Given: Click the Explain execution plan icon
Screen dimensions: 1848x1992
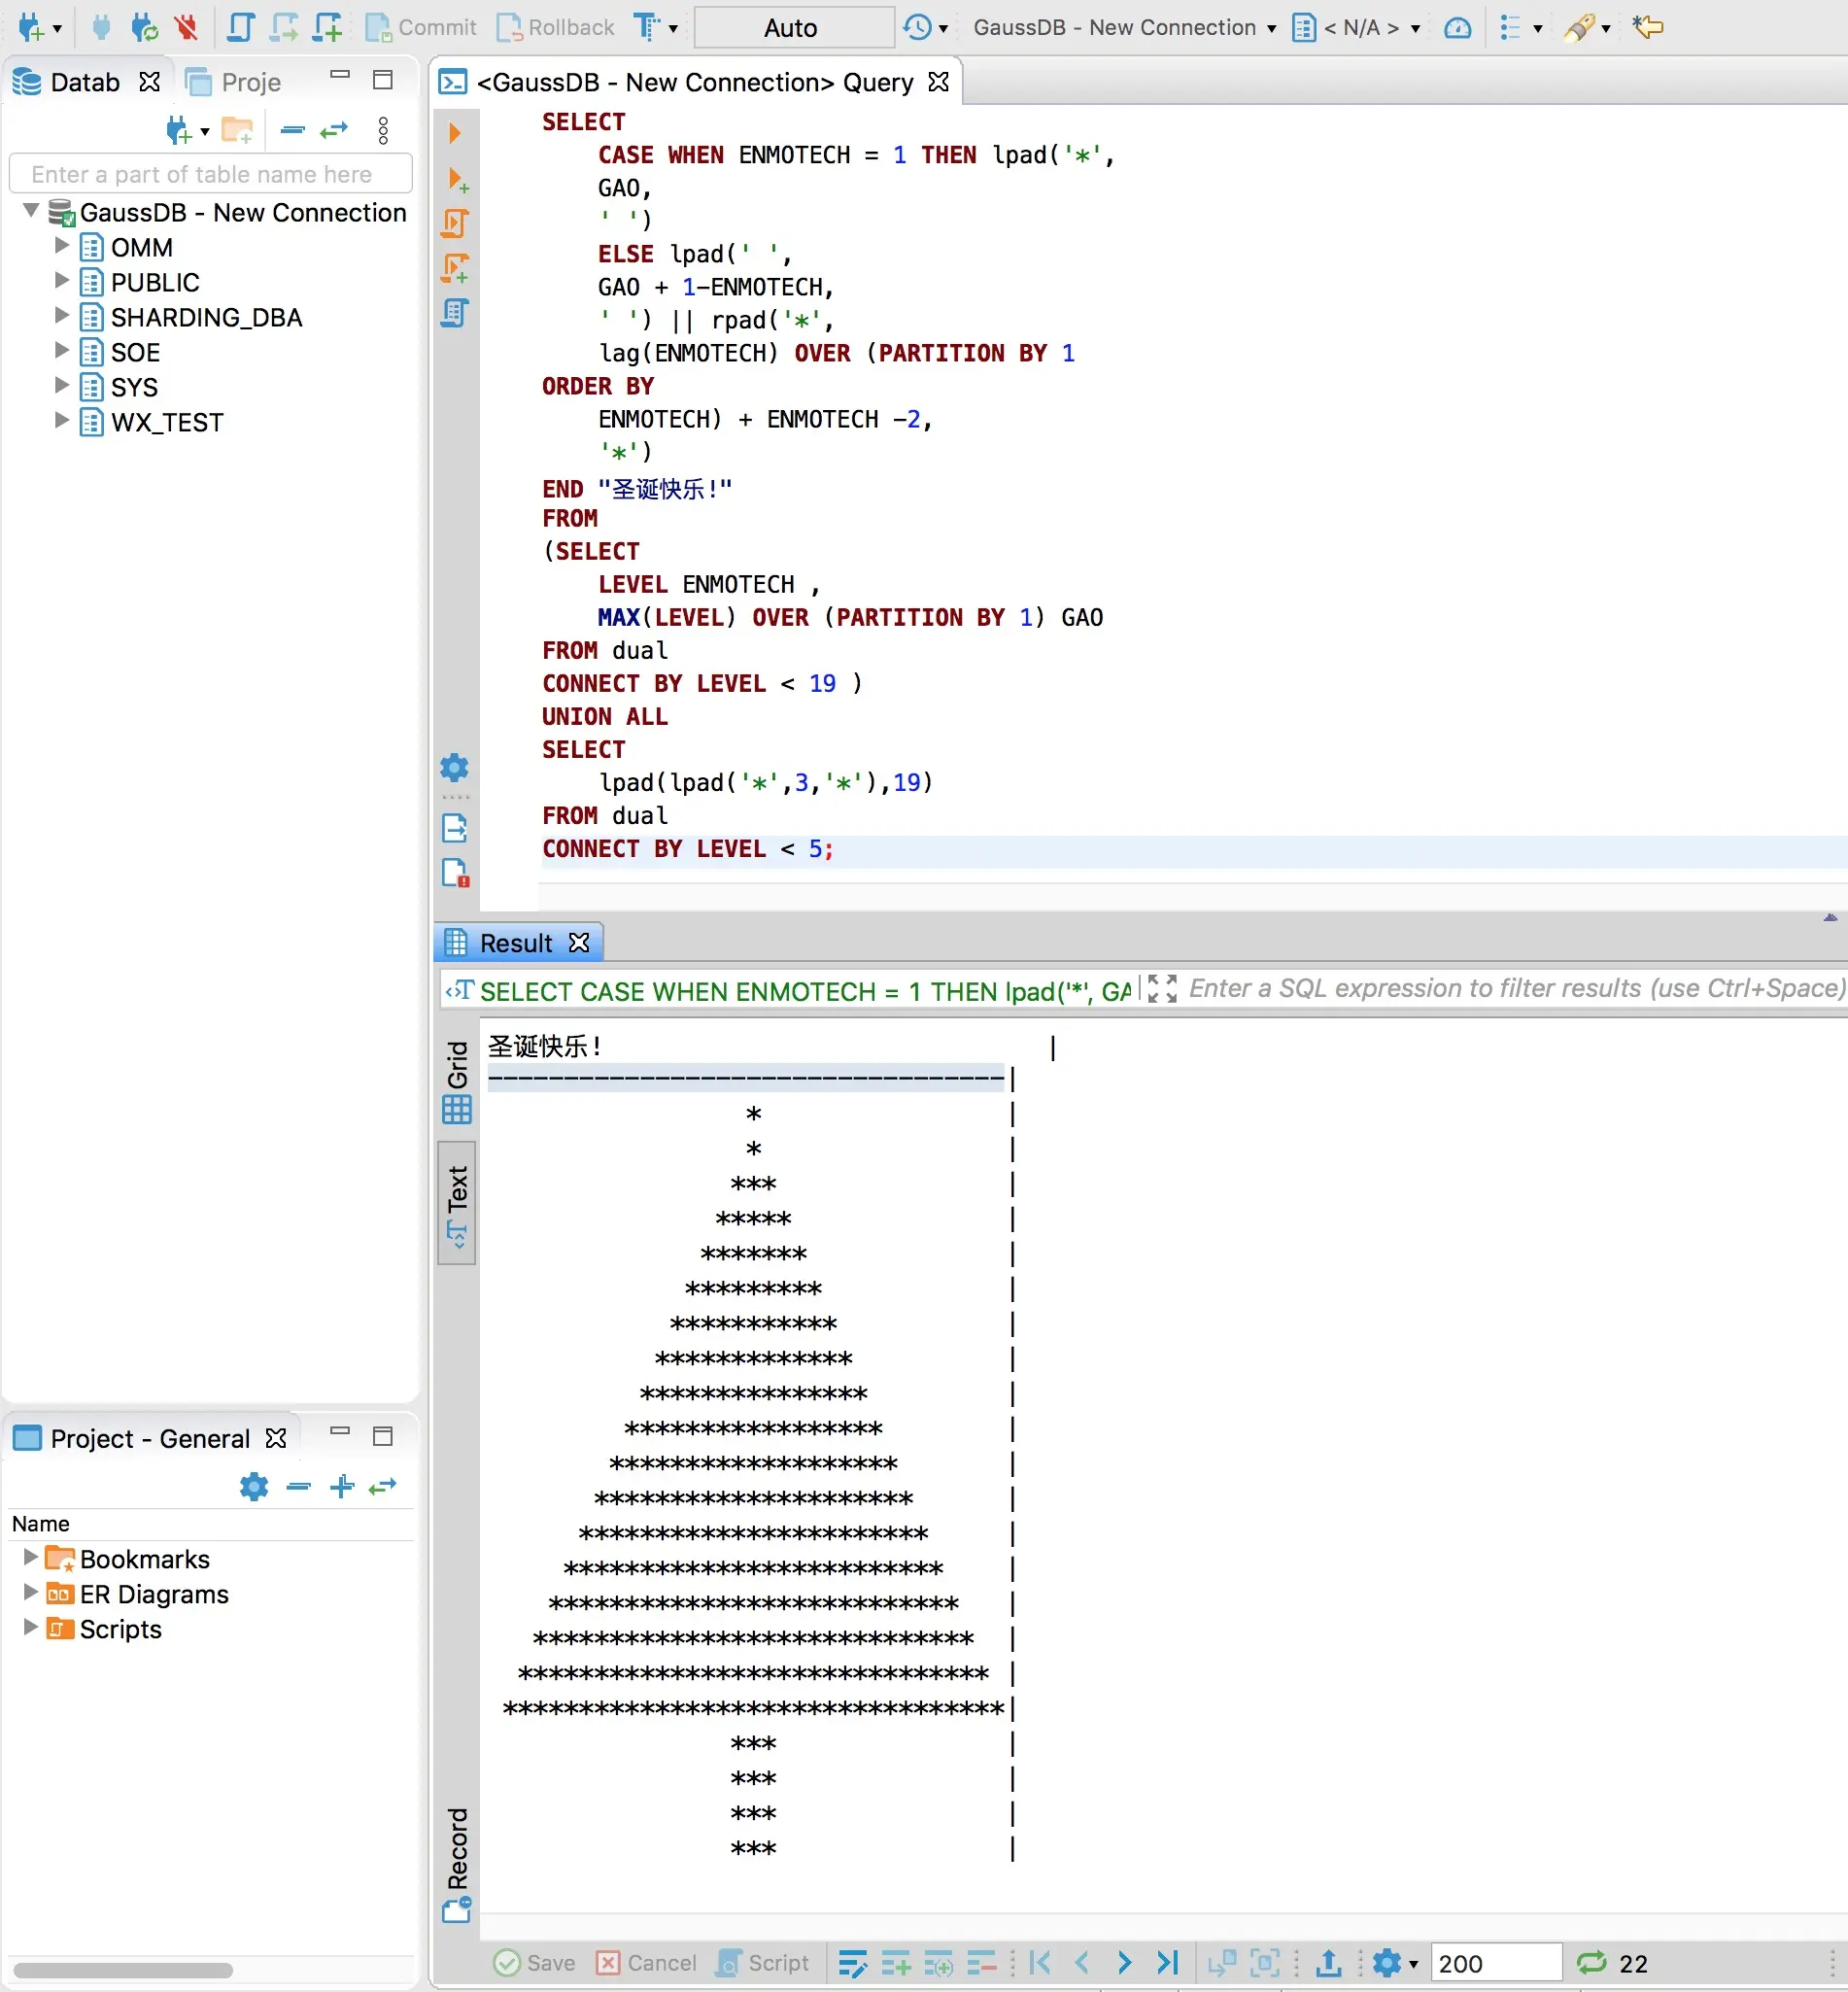Looking at the screenshot, I should tap(454, 313).
